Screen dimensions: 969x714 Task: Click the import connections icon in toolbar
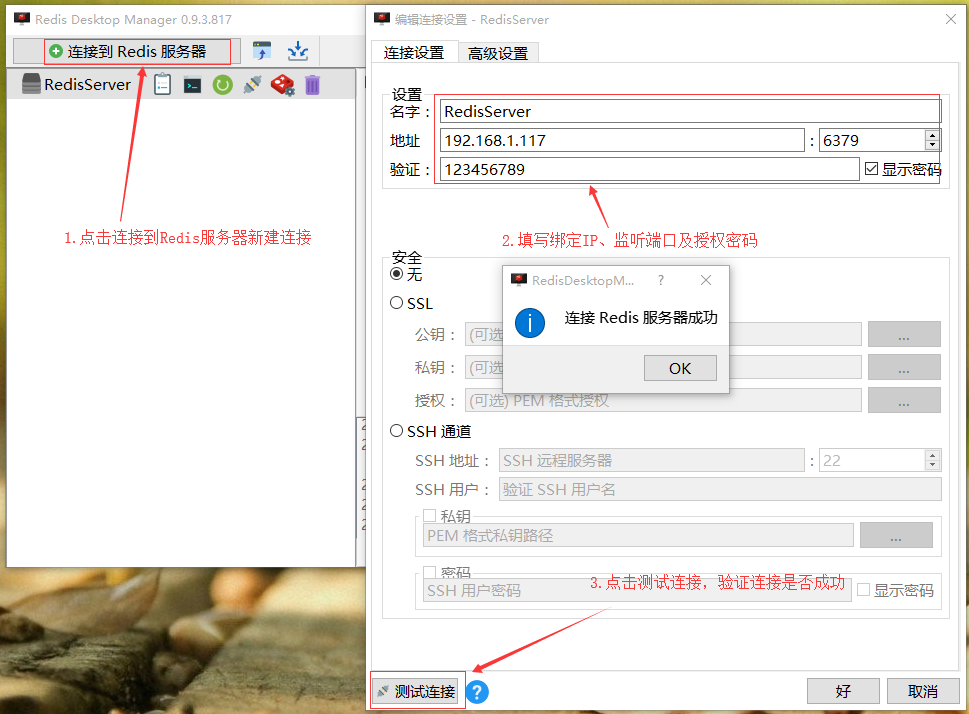tap(262, 51)
